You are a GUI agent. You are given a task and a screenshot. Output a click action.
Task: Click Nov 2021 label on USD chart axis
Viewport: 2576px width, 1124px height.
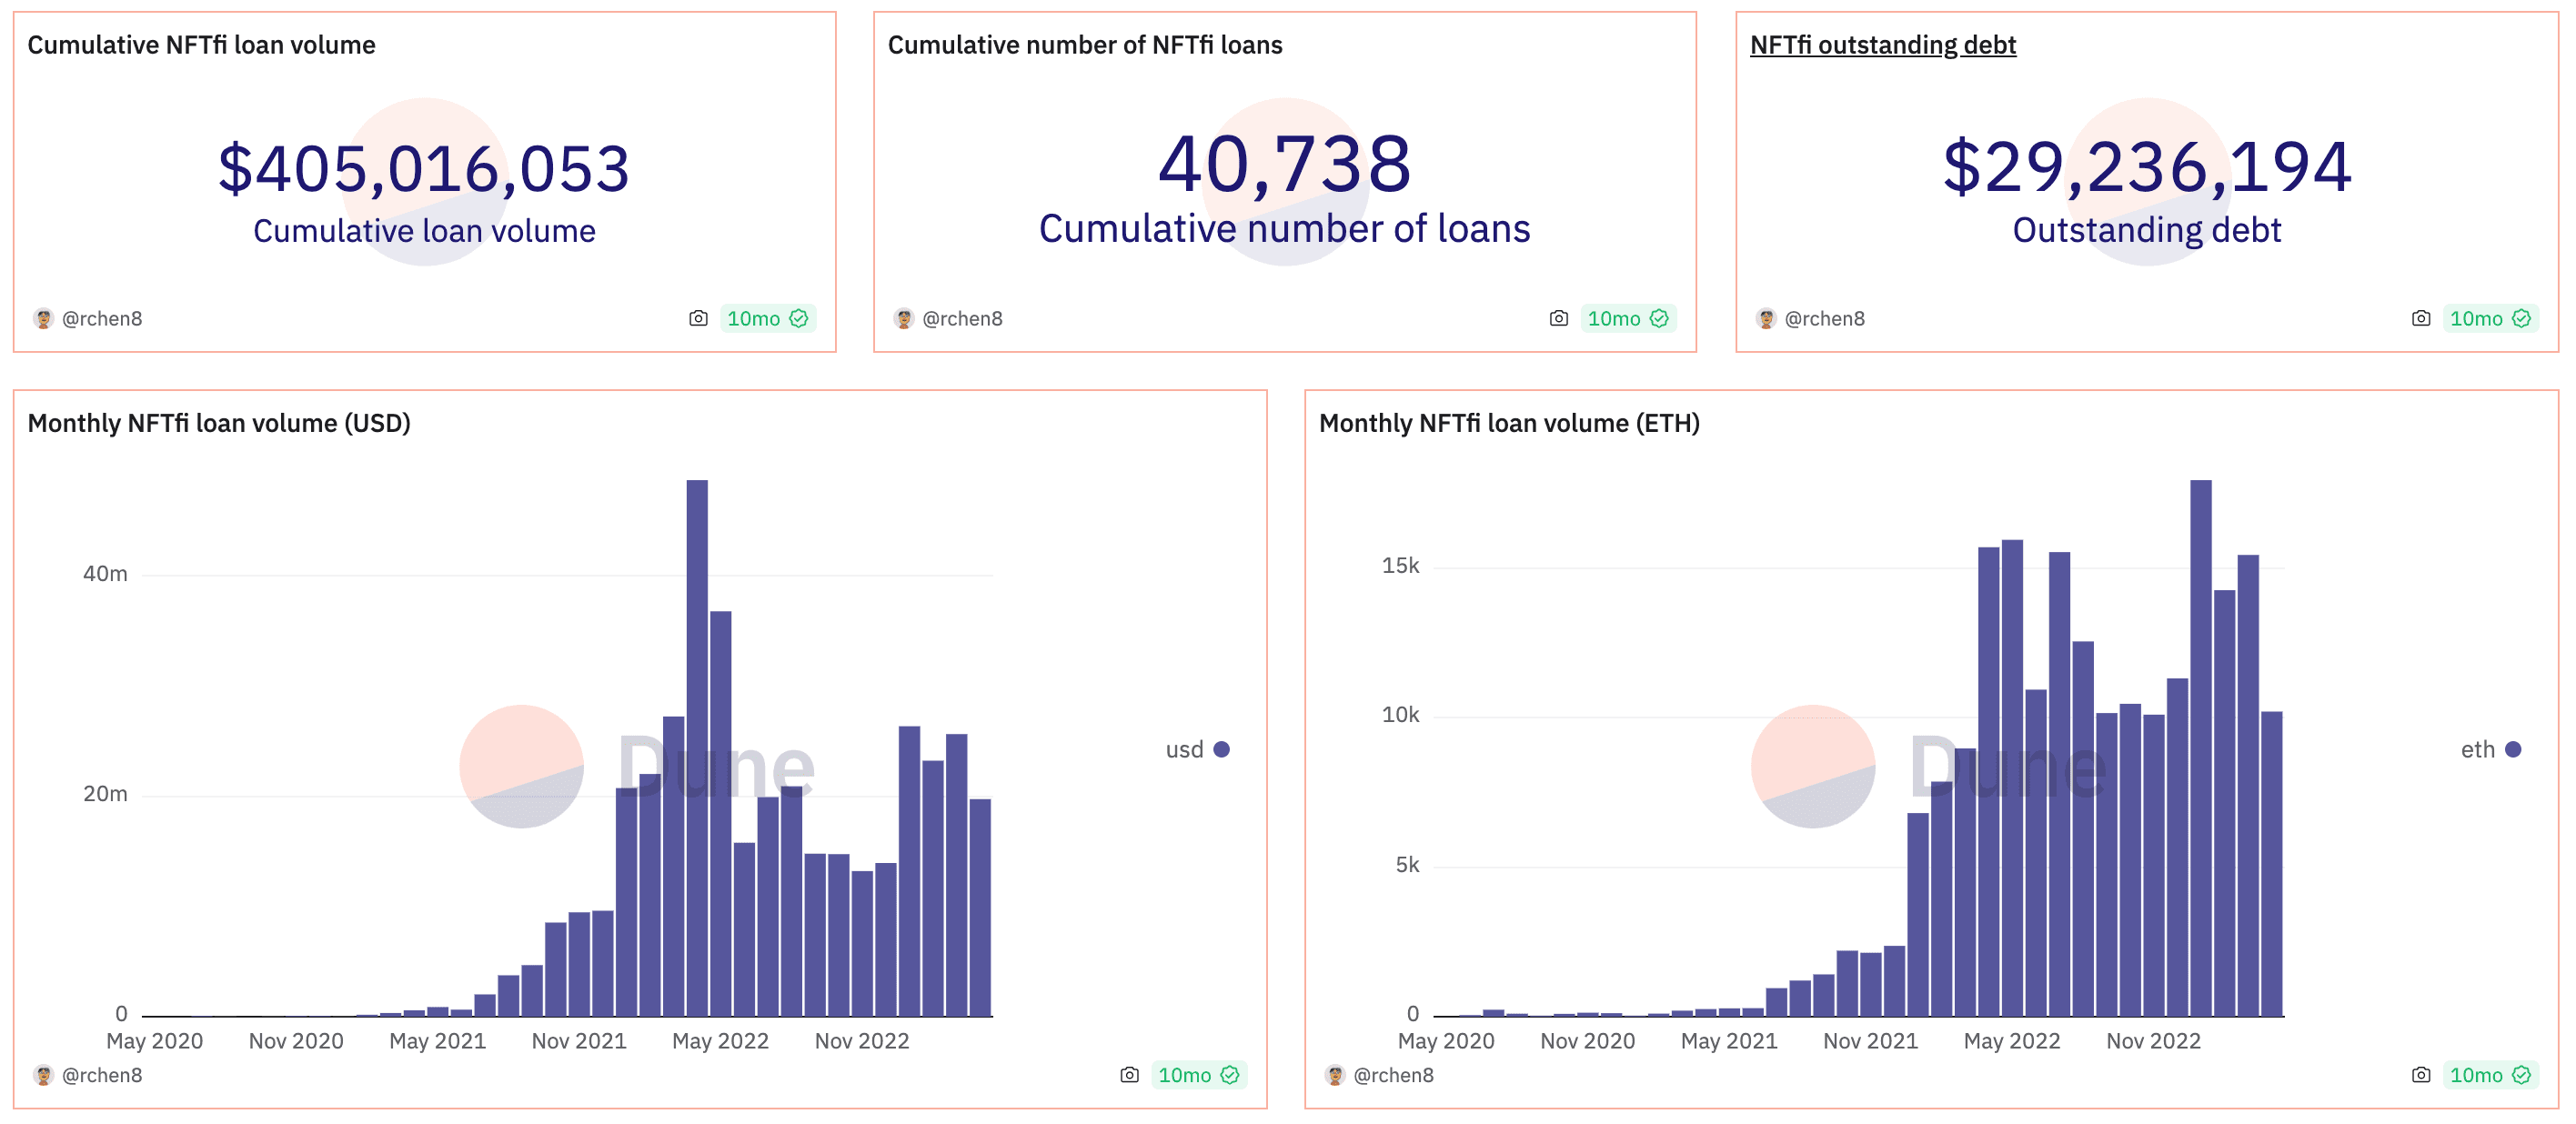(x=579, y=1040)
